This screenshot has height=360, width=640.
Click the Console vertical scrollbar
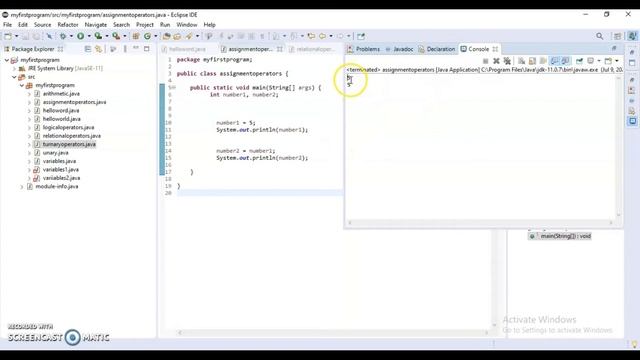pos(618,146)
